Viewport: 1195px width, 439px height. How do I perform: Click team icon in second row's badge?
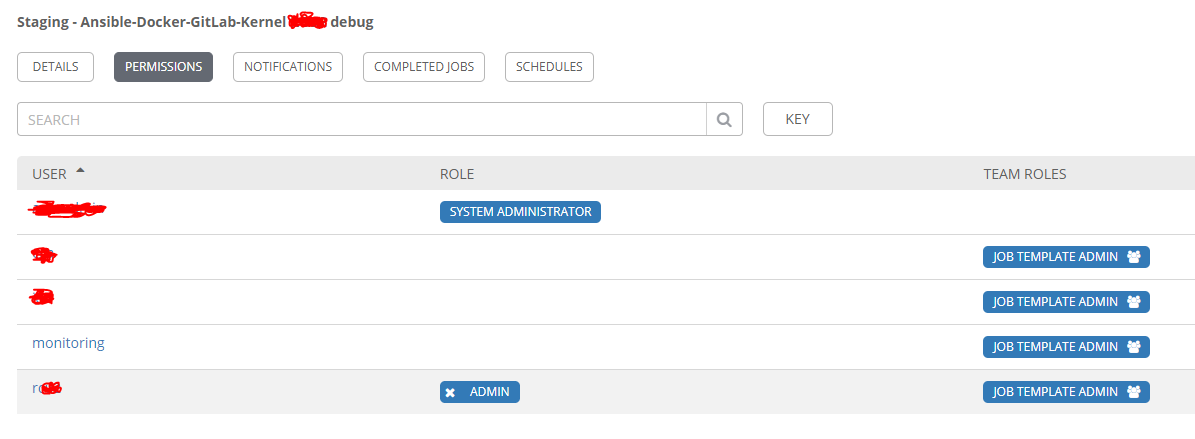(x=1133, y=257)
